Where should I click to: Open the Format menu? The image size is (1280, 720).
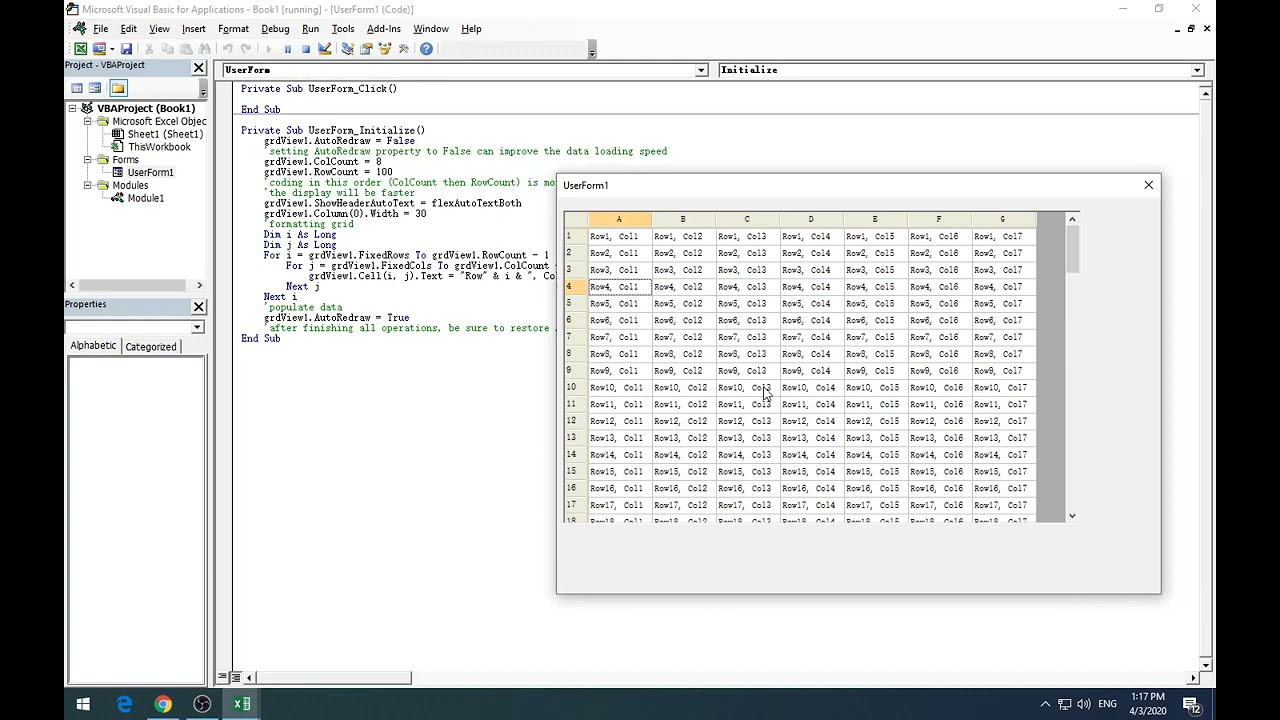click(x=233, y=29)
